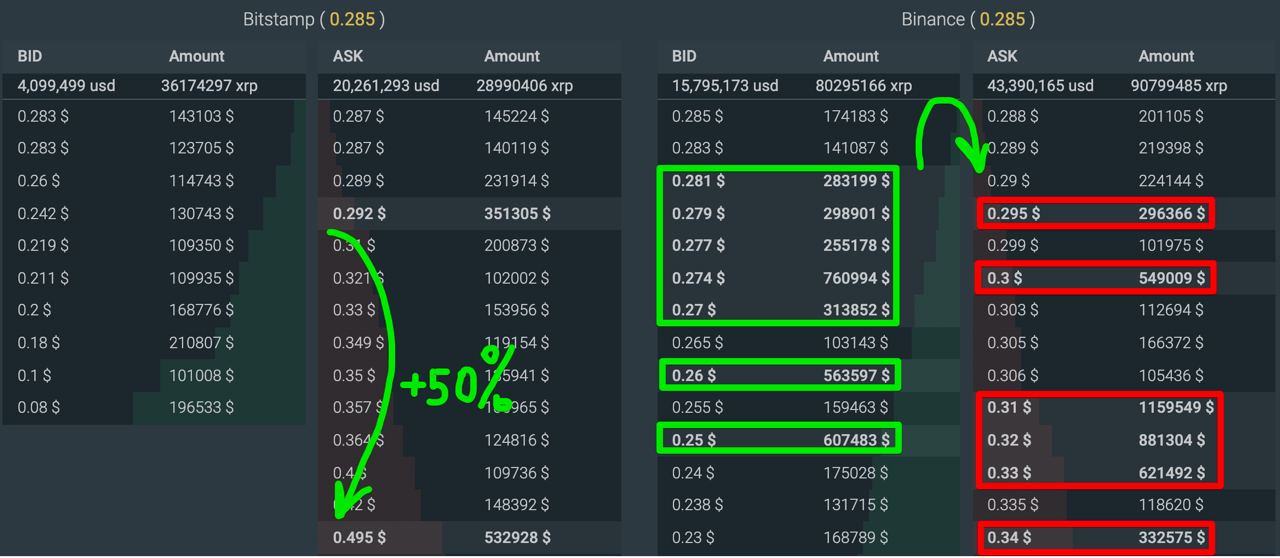
Task: Click the Amount header above 36174297 xrp
Action: pos(197,56)
